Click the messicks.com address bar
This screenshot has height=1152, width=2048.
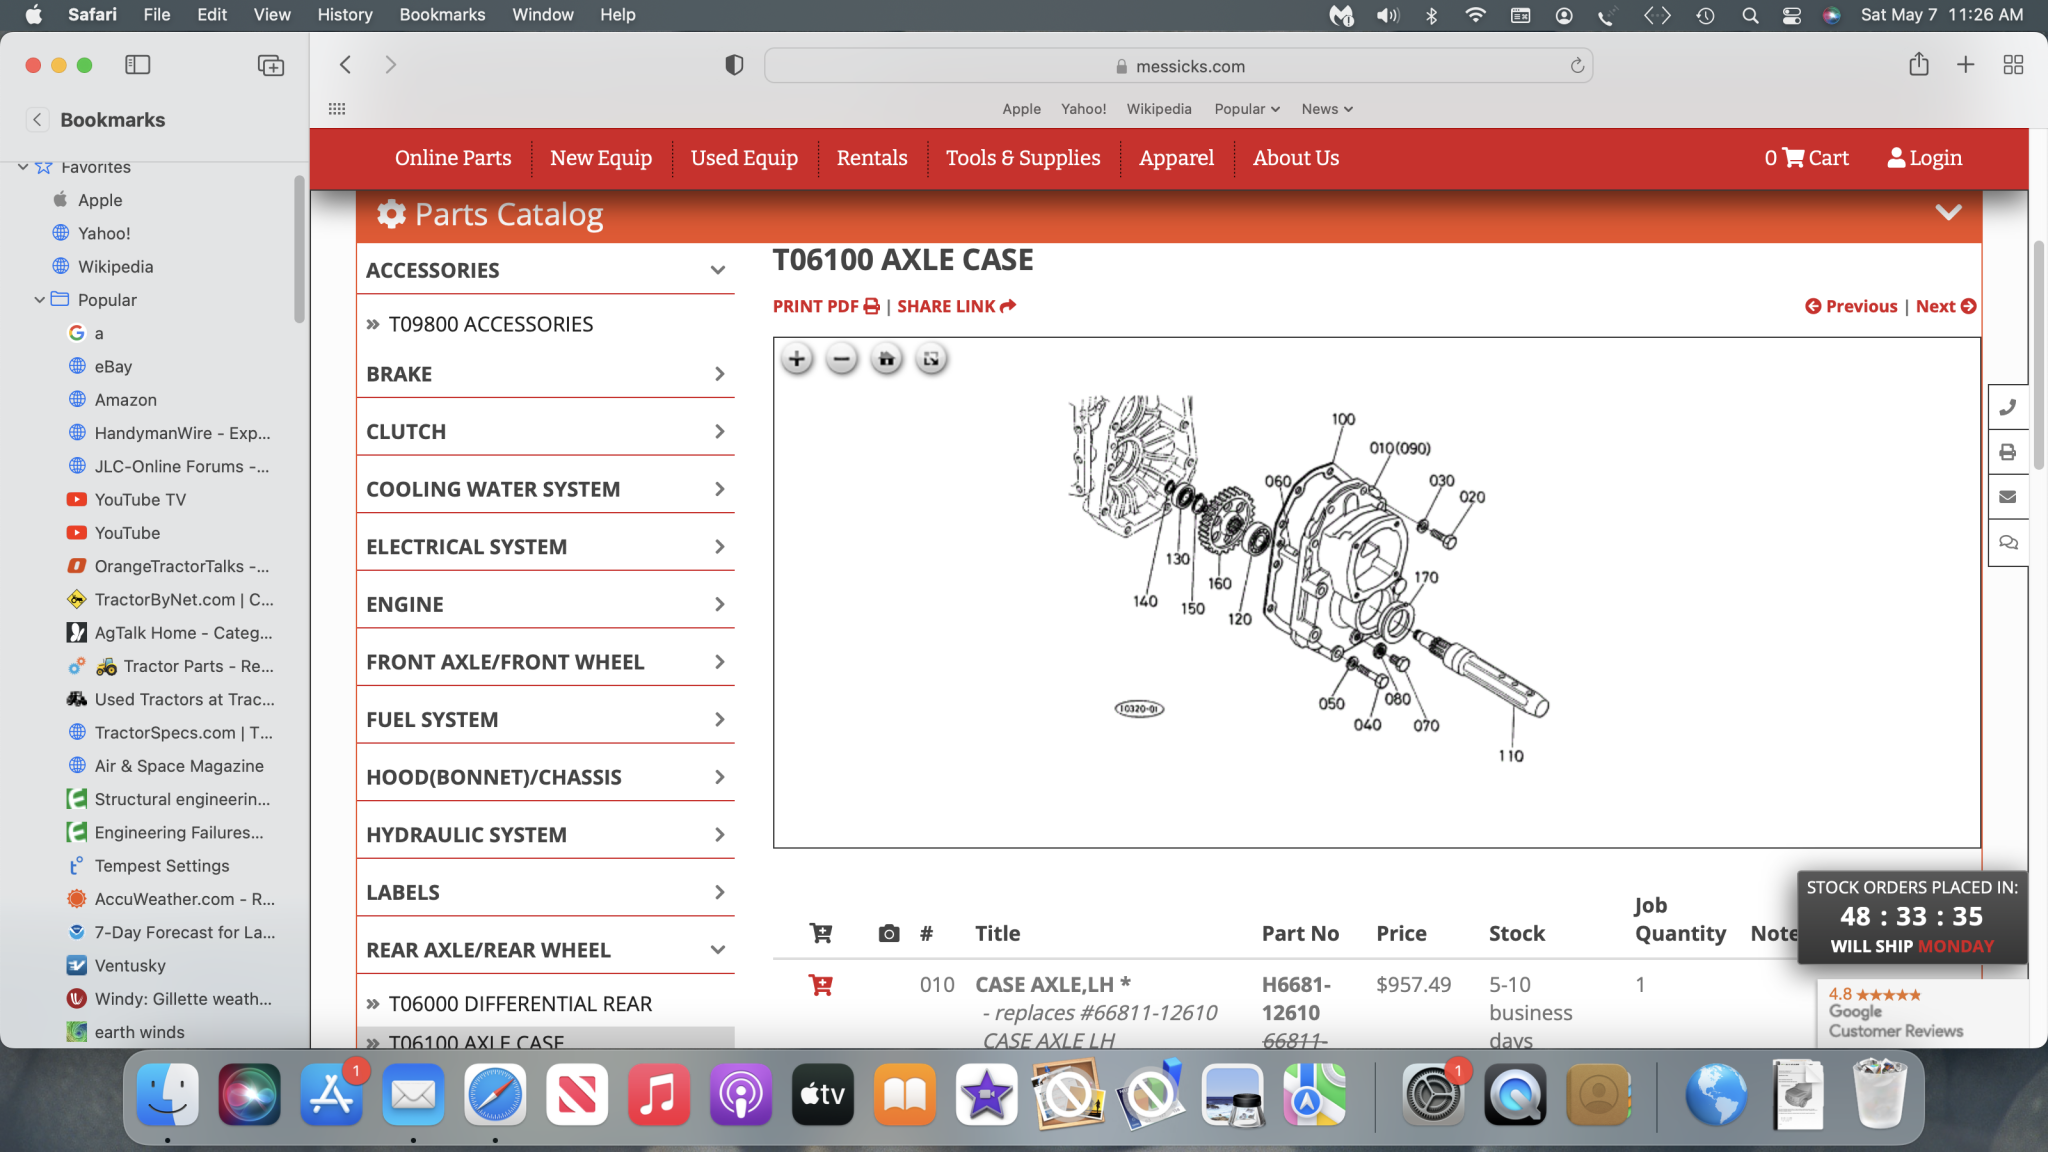tap(1178, 66)
